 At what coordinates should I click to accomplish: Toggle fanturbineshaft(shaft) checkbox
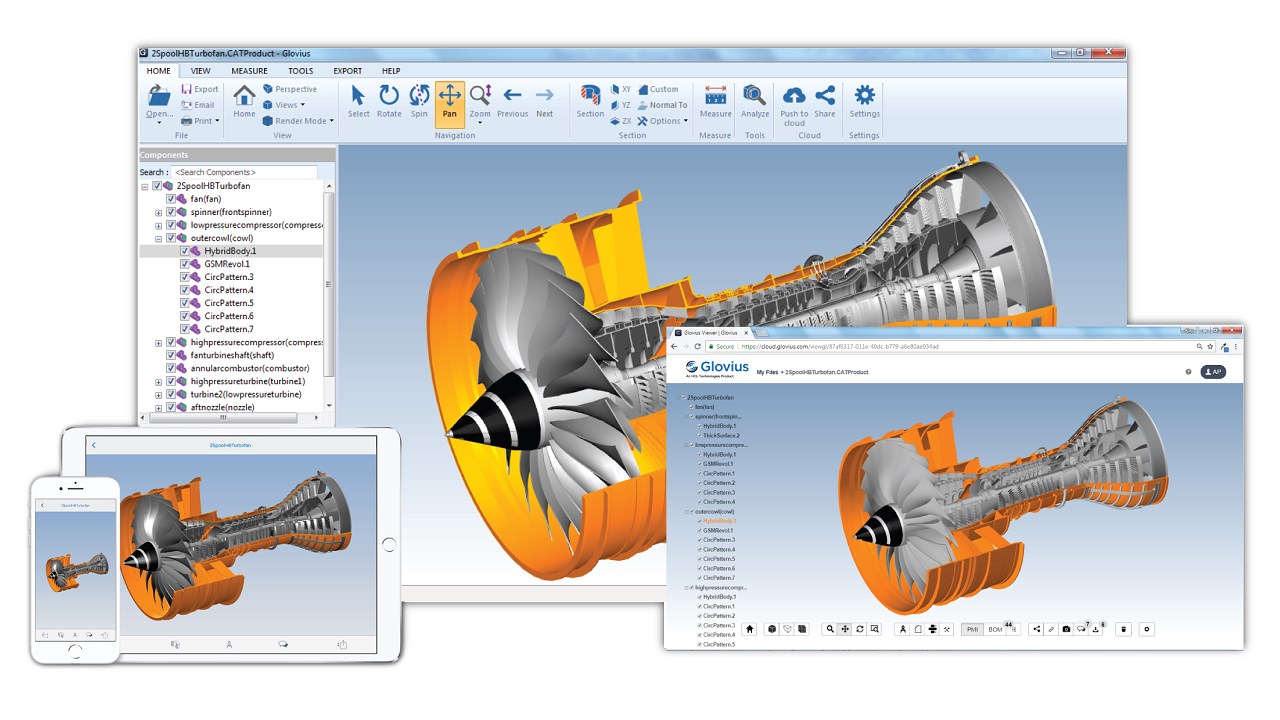(171, 355)
